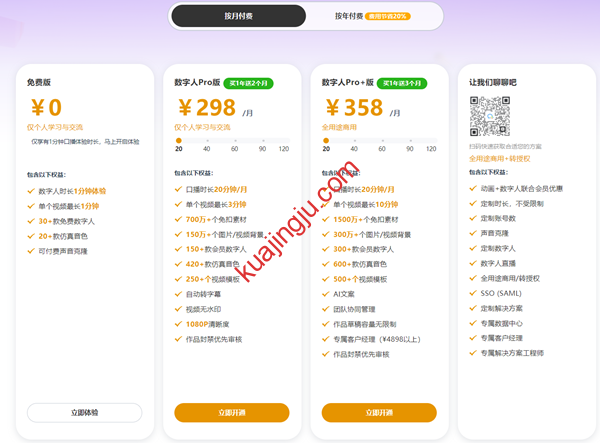Click 专属客户经理（¥4898以上） feature

tap(377, 339)
